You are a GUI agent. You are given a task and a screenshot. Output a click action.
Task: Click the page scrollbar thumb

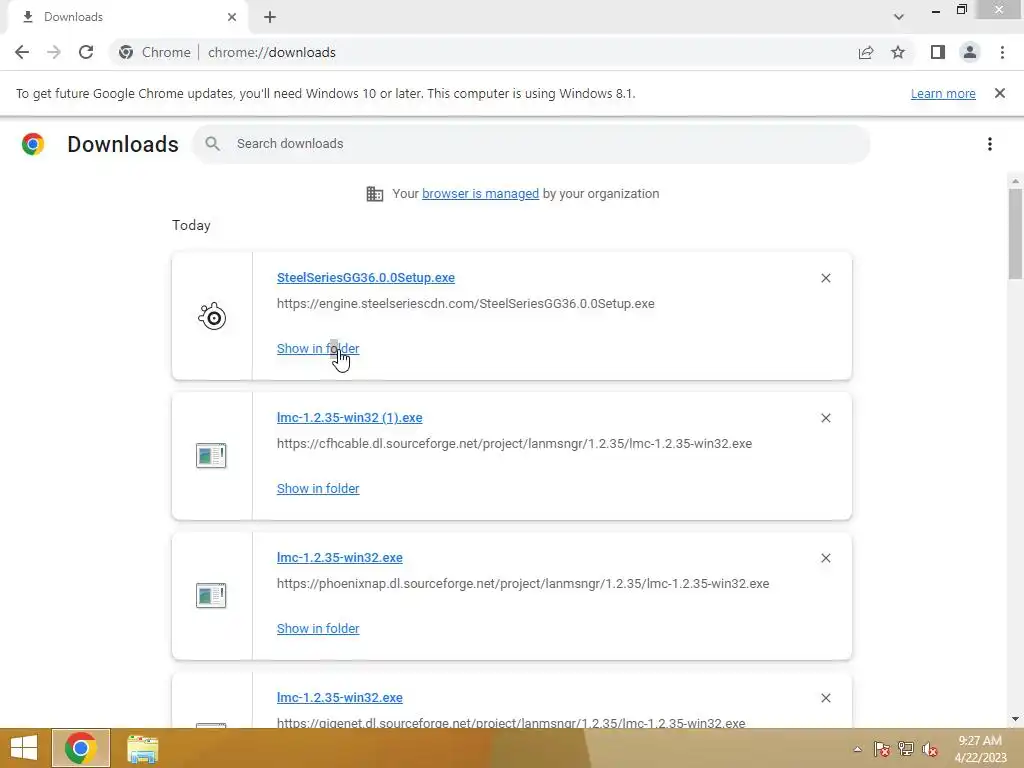1015,233
